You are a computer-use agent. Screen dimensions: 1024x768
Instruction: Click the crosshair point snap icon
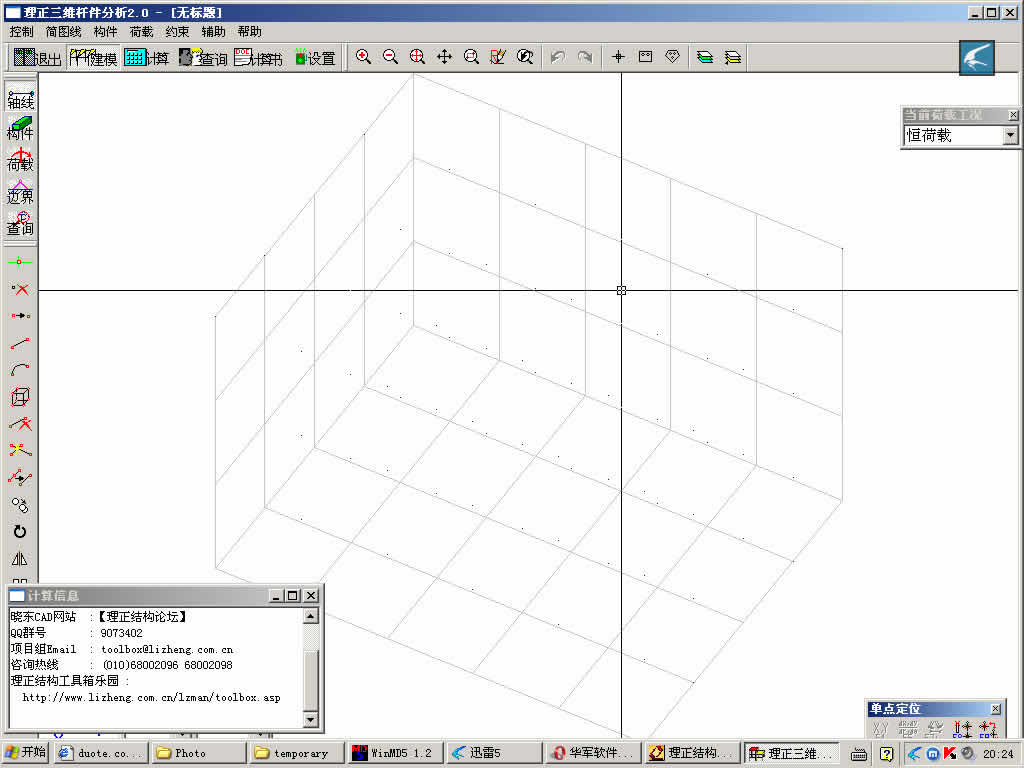tap(618, 57)
